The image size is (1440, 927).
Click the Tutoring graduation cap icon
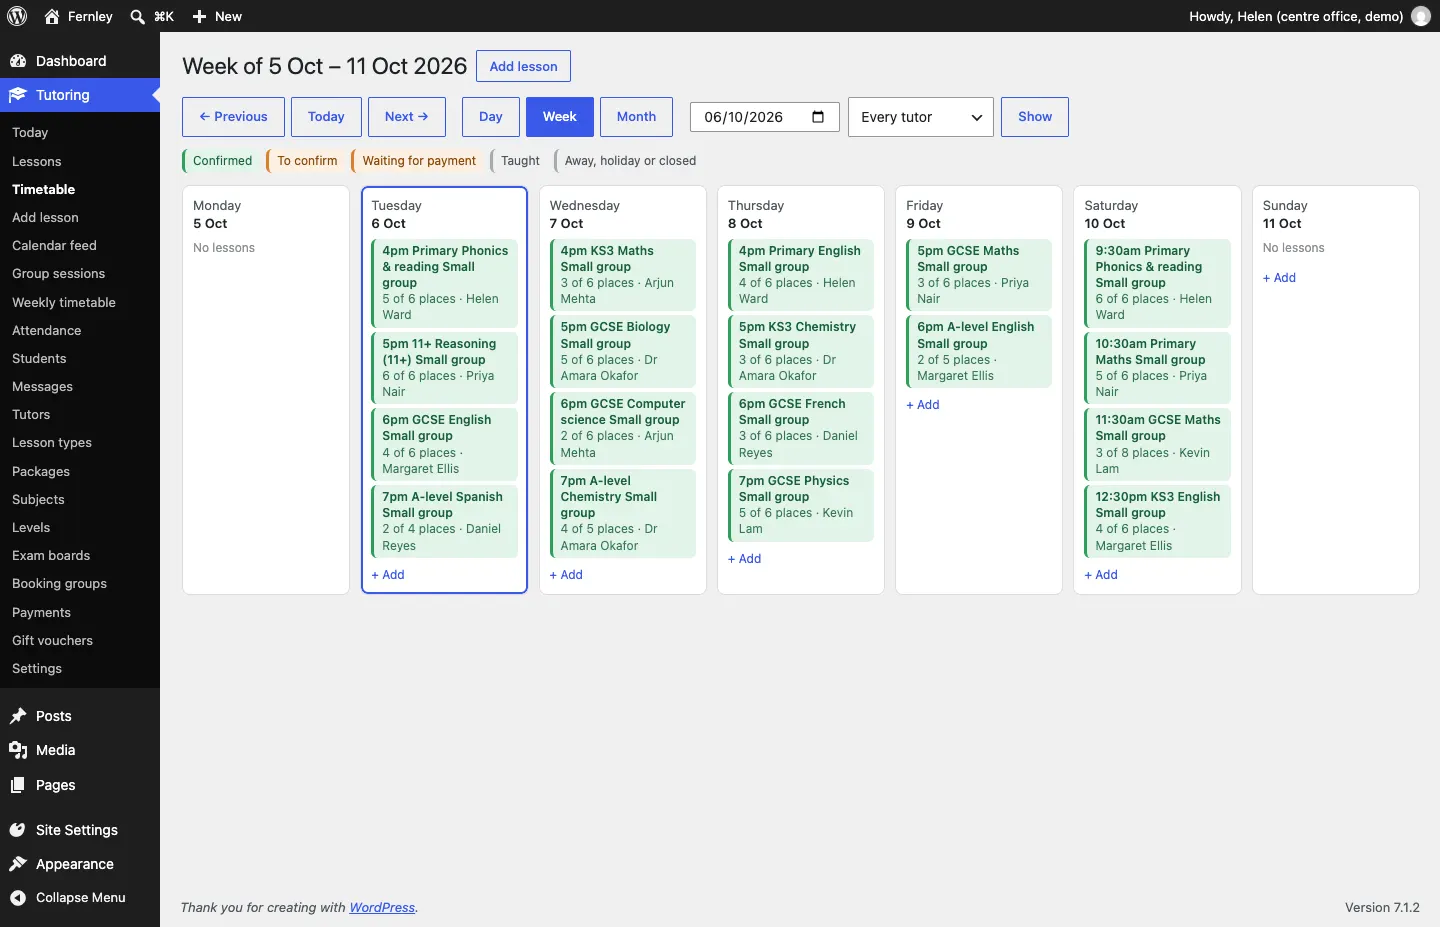pyautogui.click(x=18, y=95)
